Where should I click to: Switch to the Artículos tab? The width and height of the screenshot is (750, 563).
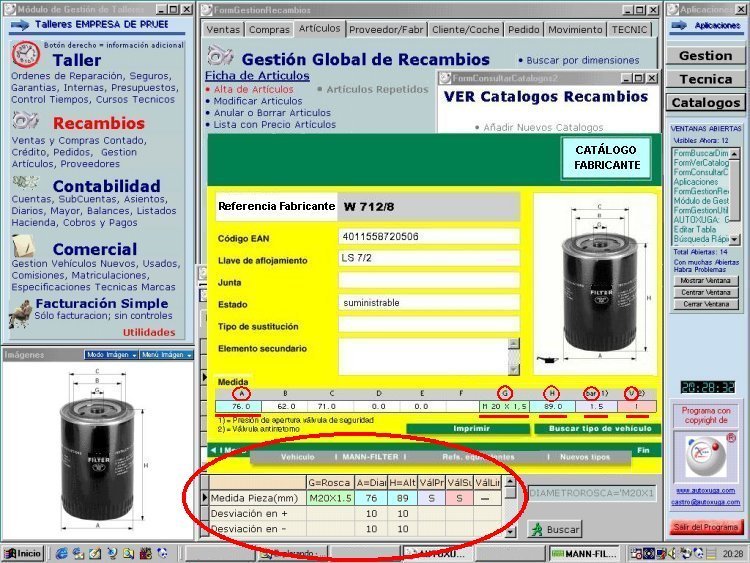tap(320, 28)
